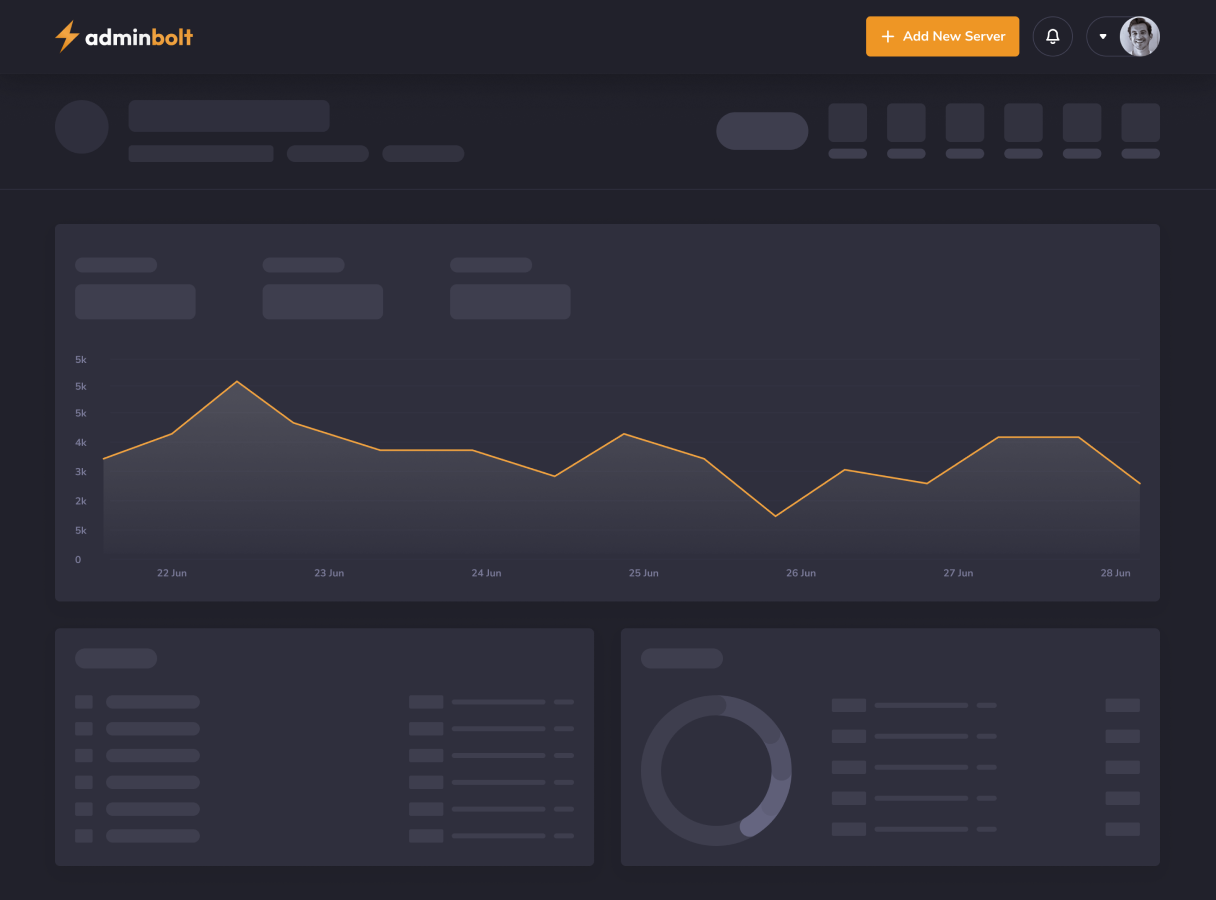The width and height of the screenshot is (1216, 900).
Task: Select the first icon in the header stats row
Action: click(x=848, y=122)
